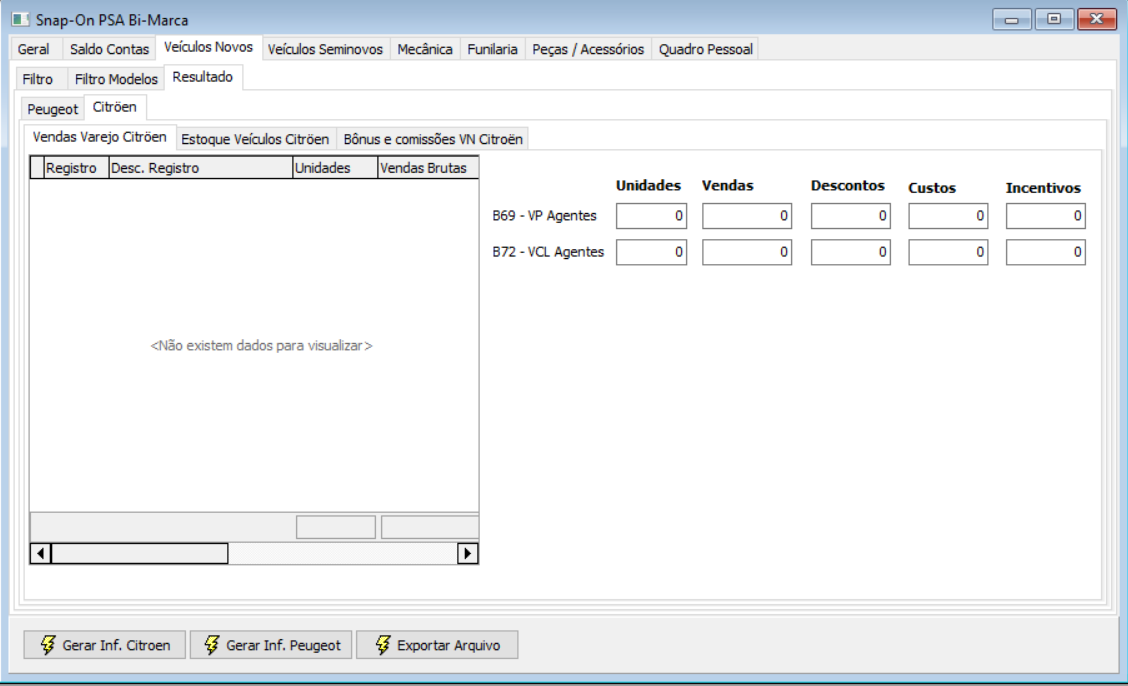Click the Unidades grid column header

[x=335, y=168]
